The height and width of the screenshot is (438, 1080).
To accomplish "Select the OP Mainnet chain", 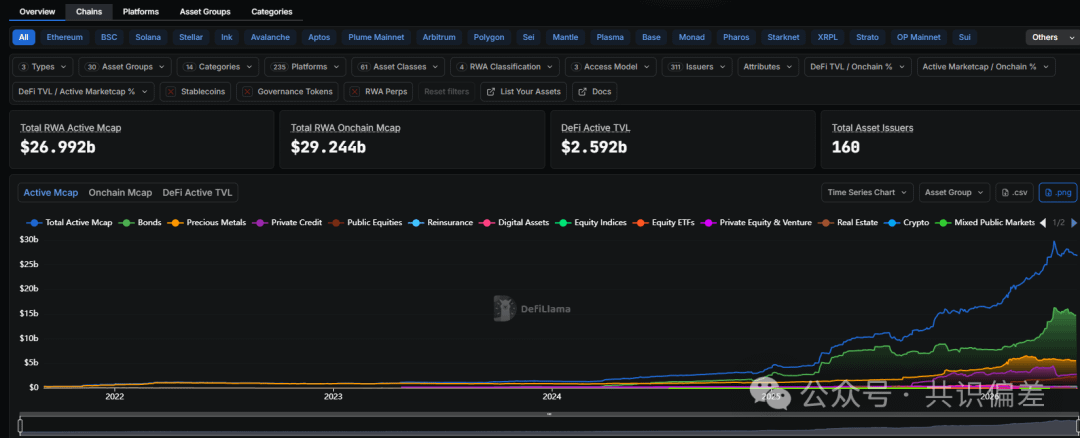I will pyautogui.click(x=919, y=37).
